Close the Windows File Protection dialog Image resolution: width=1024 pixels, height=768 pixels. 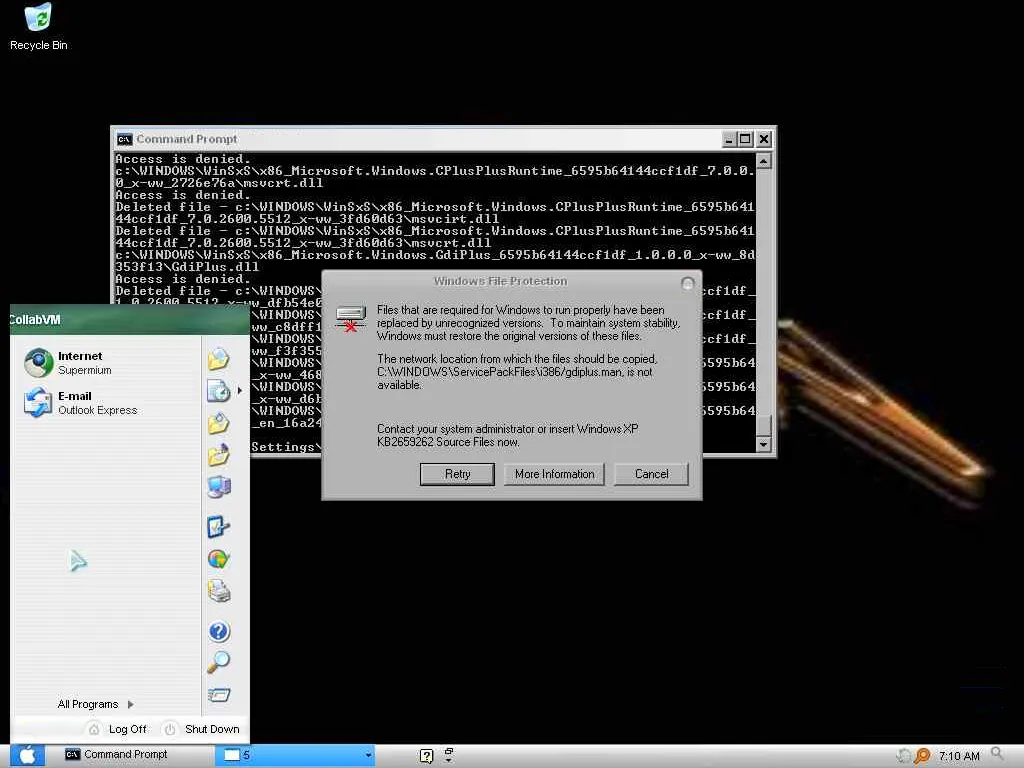[687, 283]
